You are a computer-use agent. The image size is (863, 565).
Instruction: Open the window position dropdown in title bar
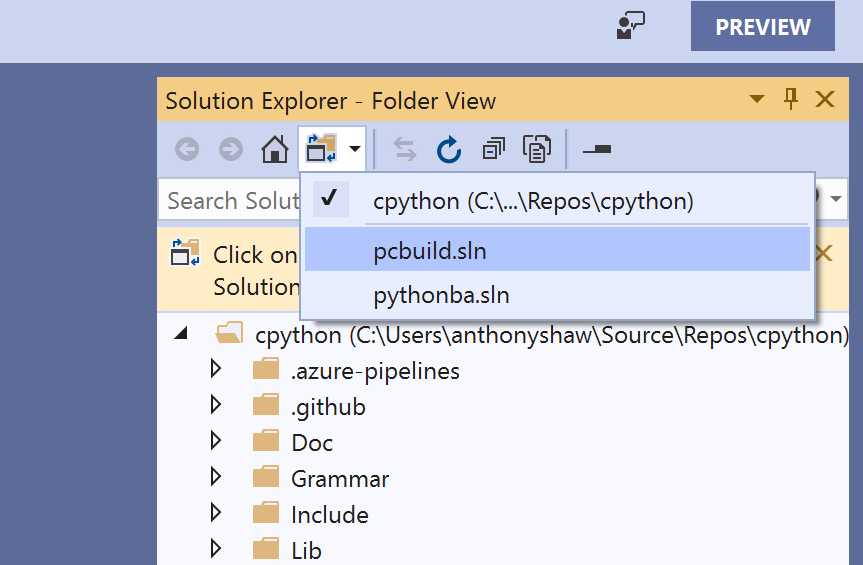[757, 99]
